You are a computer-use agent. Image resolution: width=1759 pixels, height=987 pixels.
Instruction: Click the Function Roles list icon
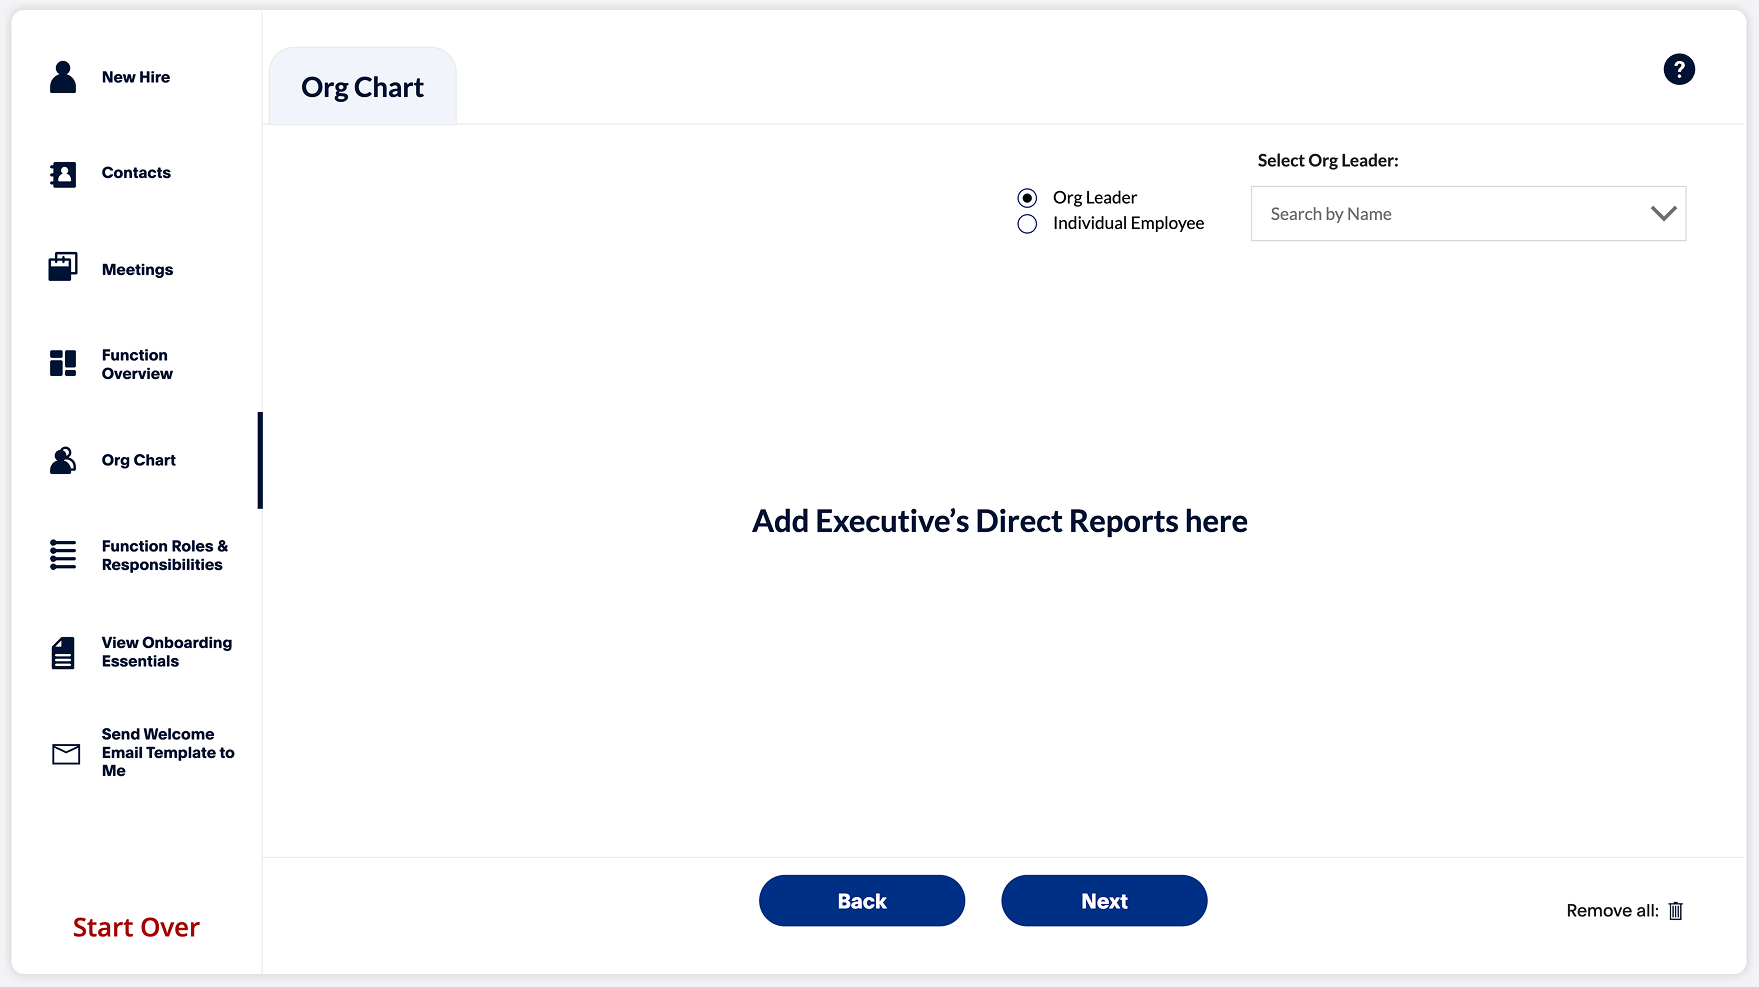63,555
